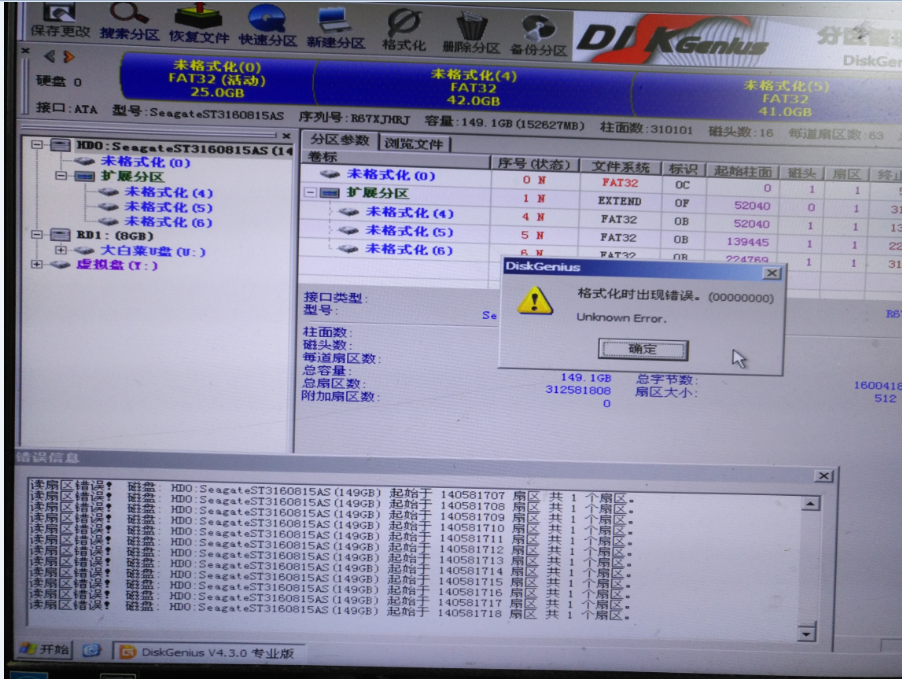Choose the 格式化 (Format) toolbar icon
Image resolution: width=902 pixels, height=679 pixels.
pyautogui.click(x=404, y=29)
